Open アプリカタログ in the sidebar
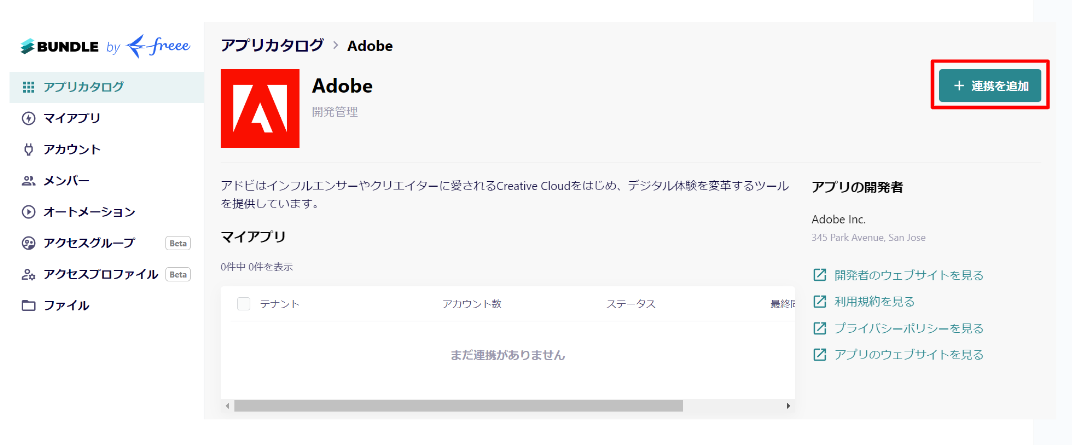Image resolution: width=1072 pixels, height=445 pixels. point(107,87)
